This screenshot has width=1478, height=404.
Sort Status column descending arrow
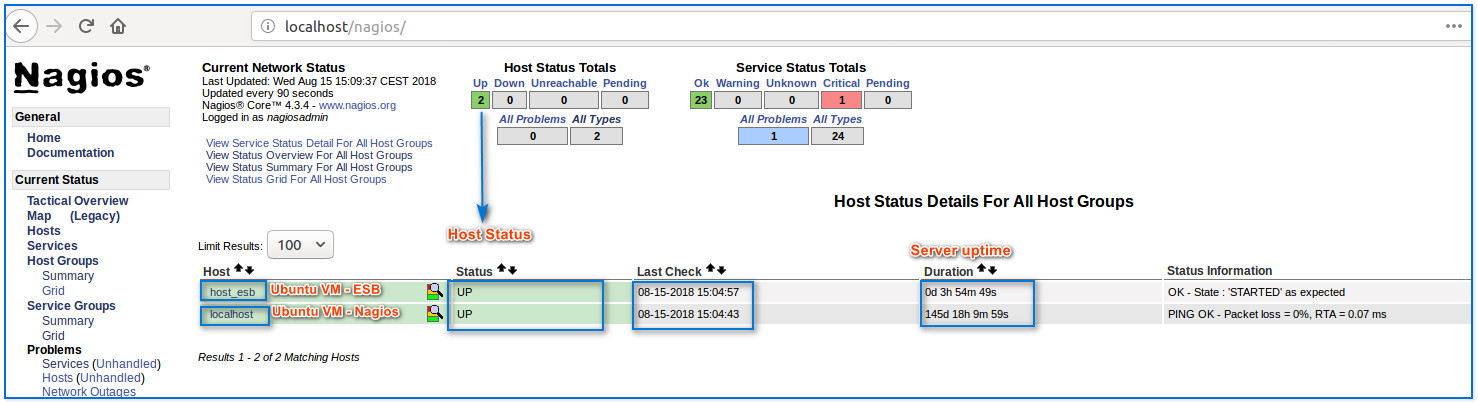pos(513,271)
